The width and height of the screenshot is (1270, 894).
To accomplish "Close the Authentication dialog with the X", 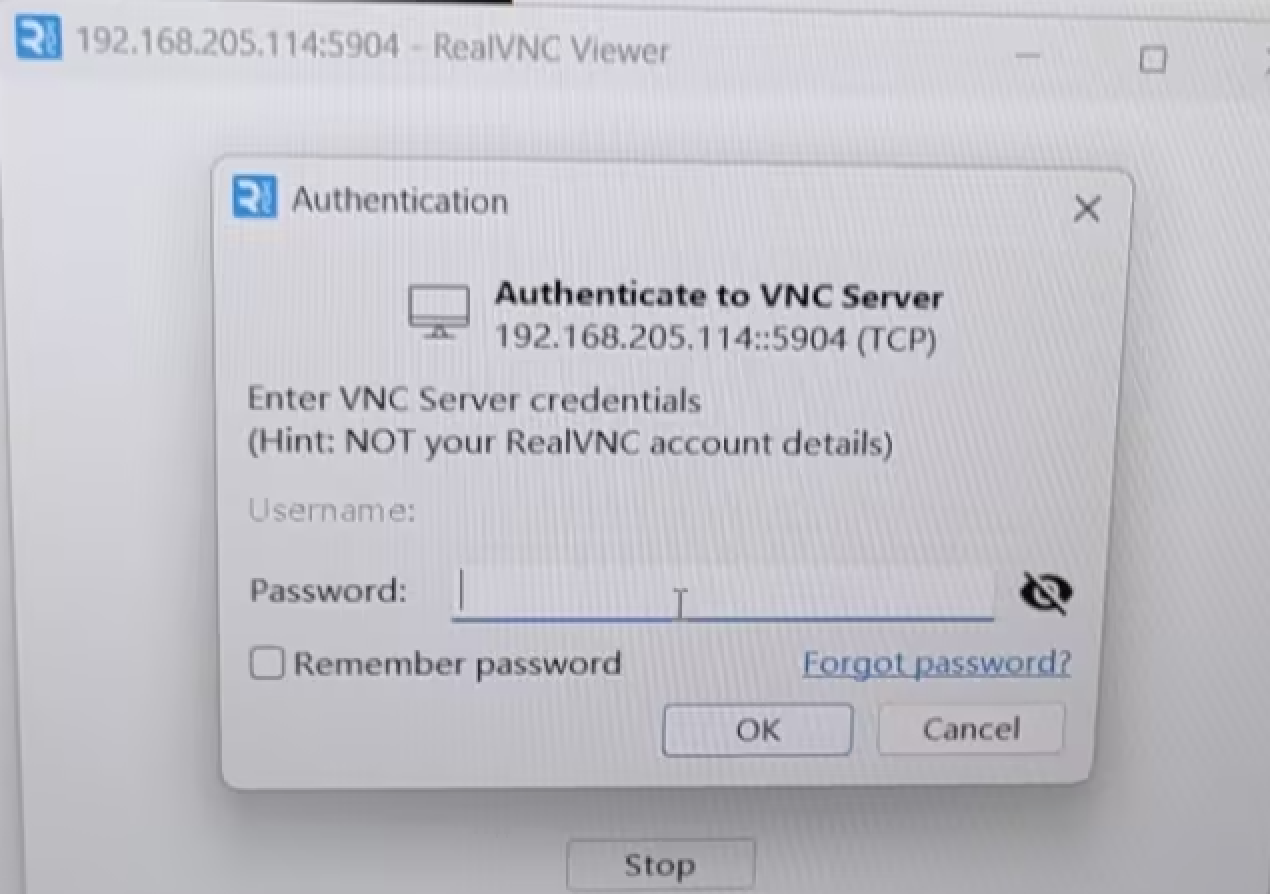I will click(x=1086, y=209).
